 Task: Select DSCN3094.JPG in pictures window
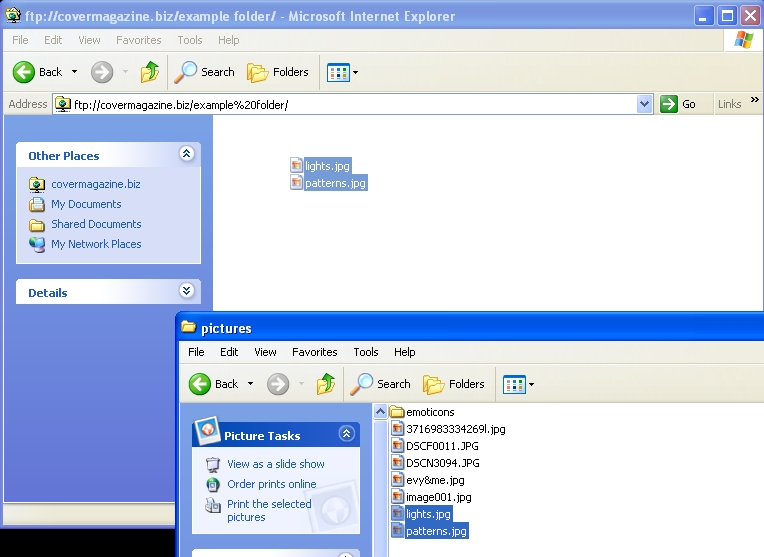coord(436,463)
